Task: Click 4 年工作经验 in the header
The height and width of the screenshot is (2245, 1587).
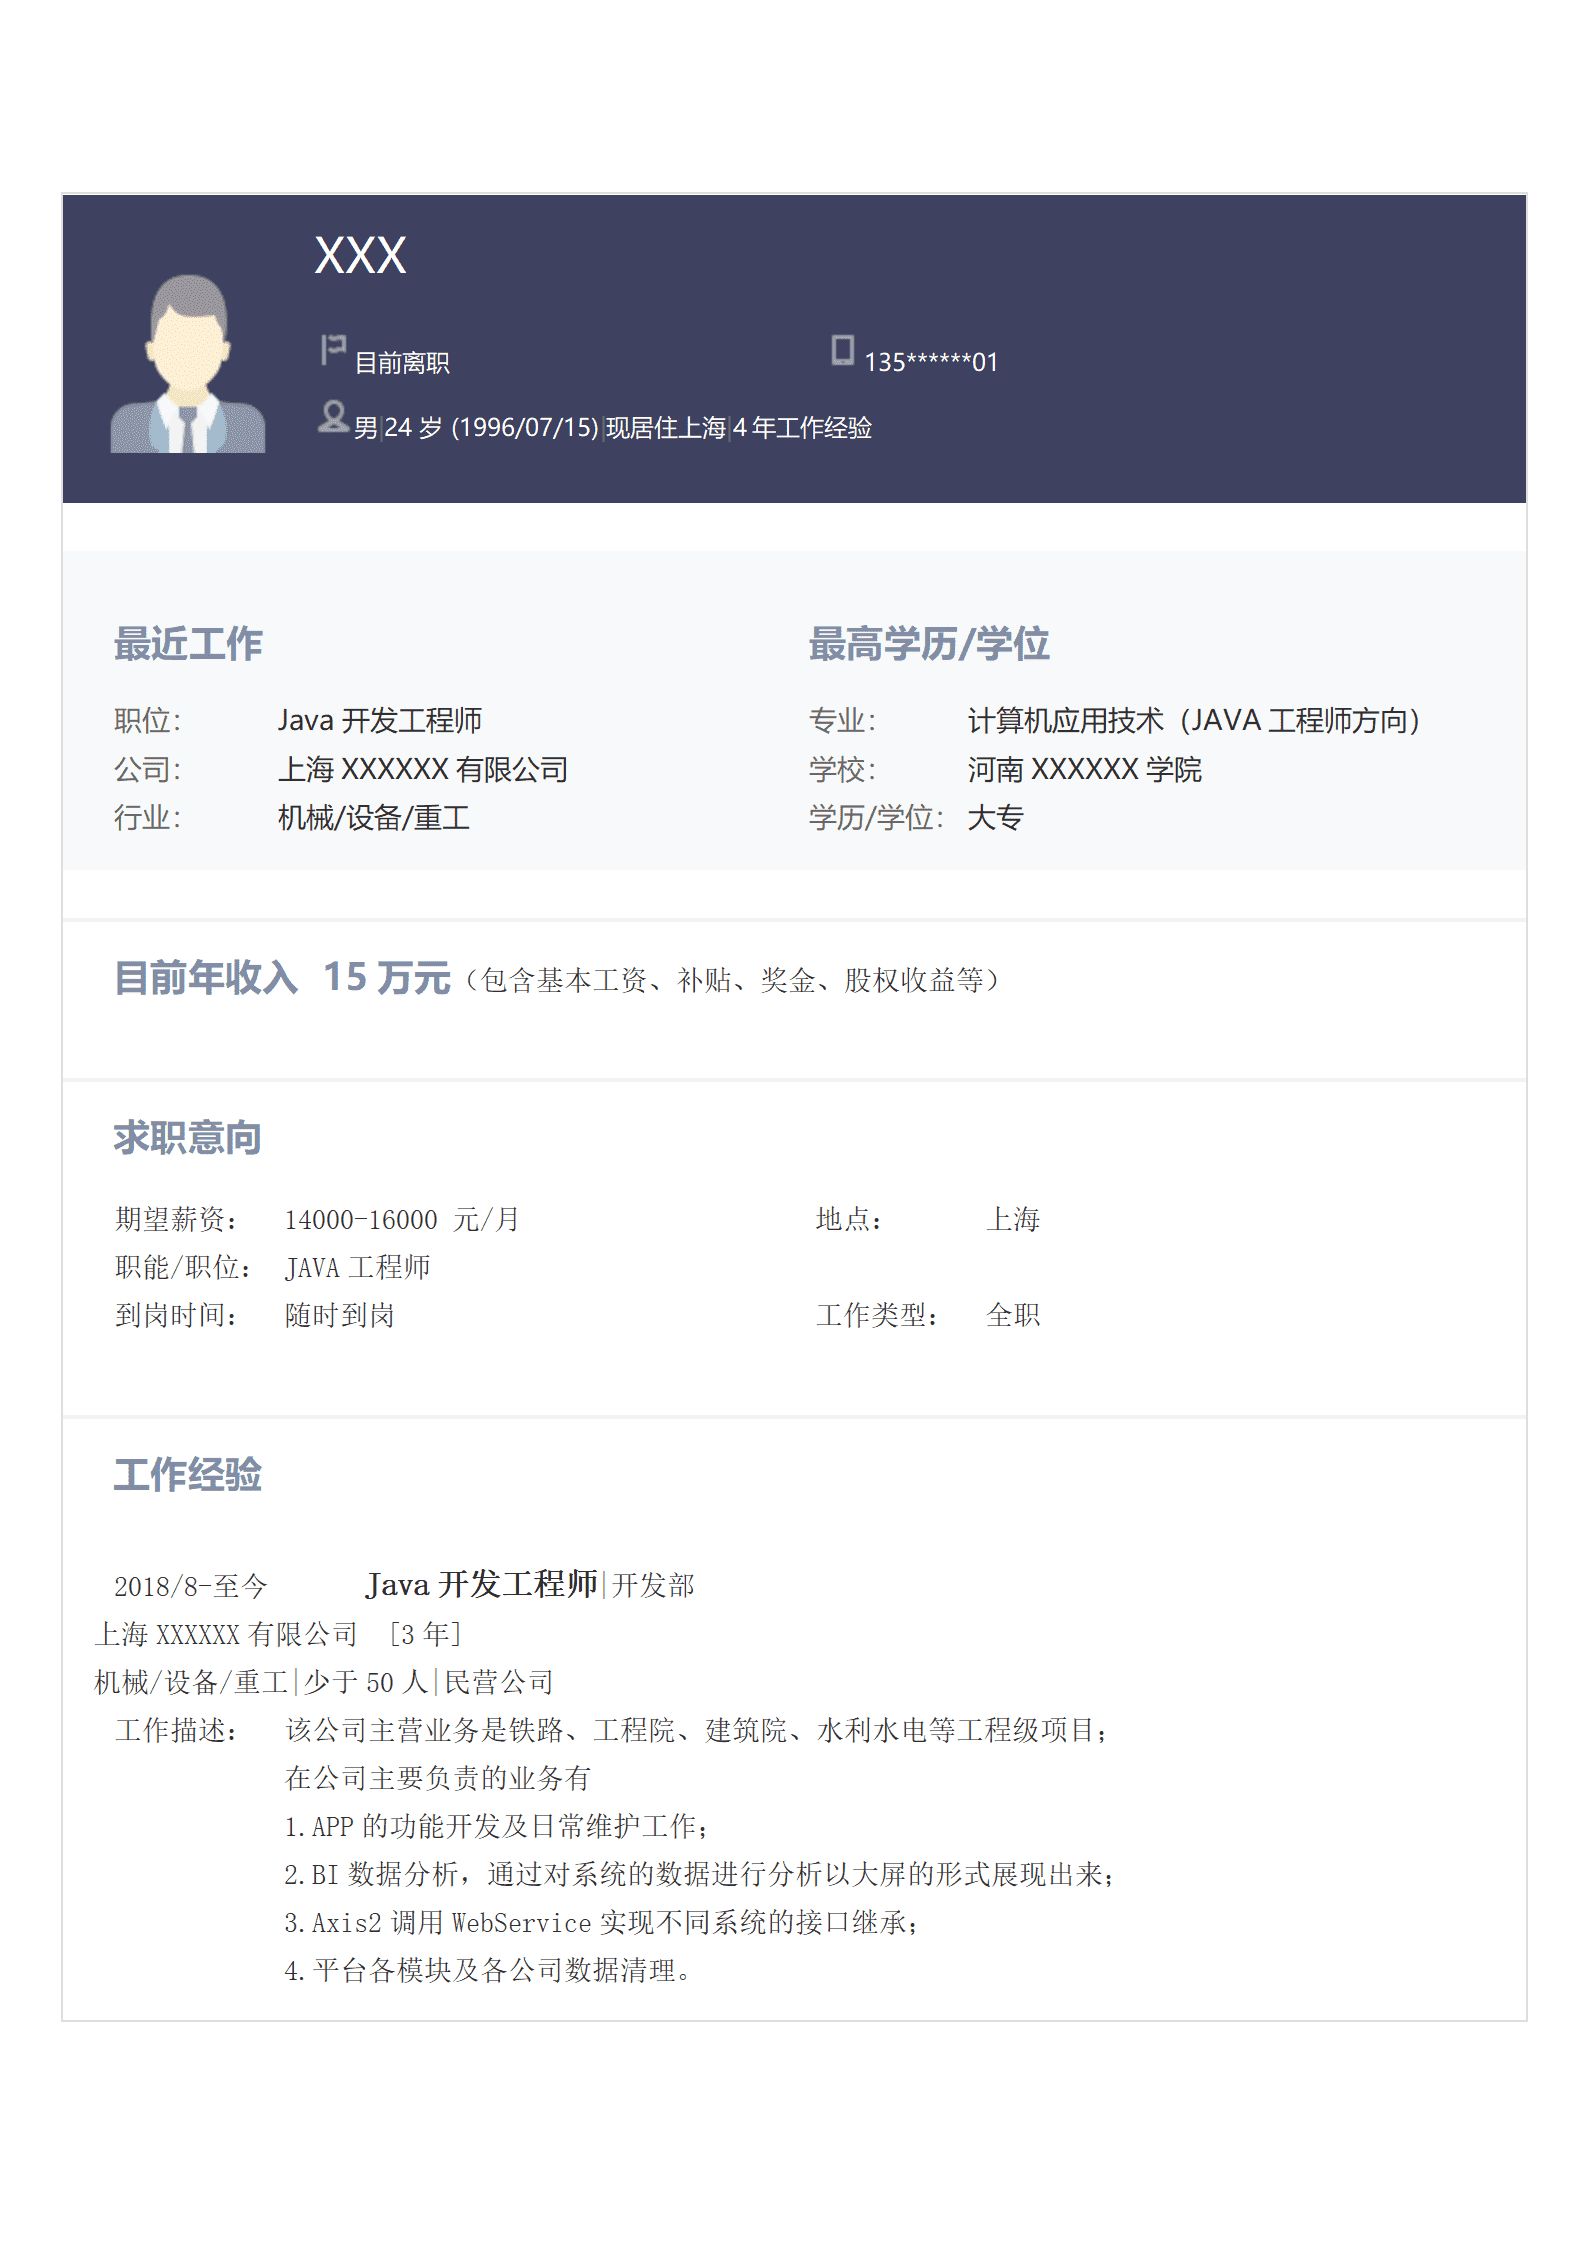Action: tap(803, 428)
